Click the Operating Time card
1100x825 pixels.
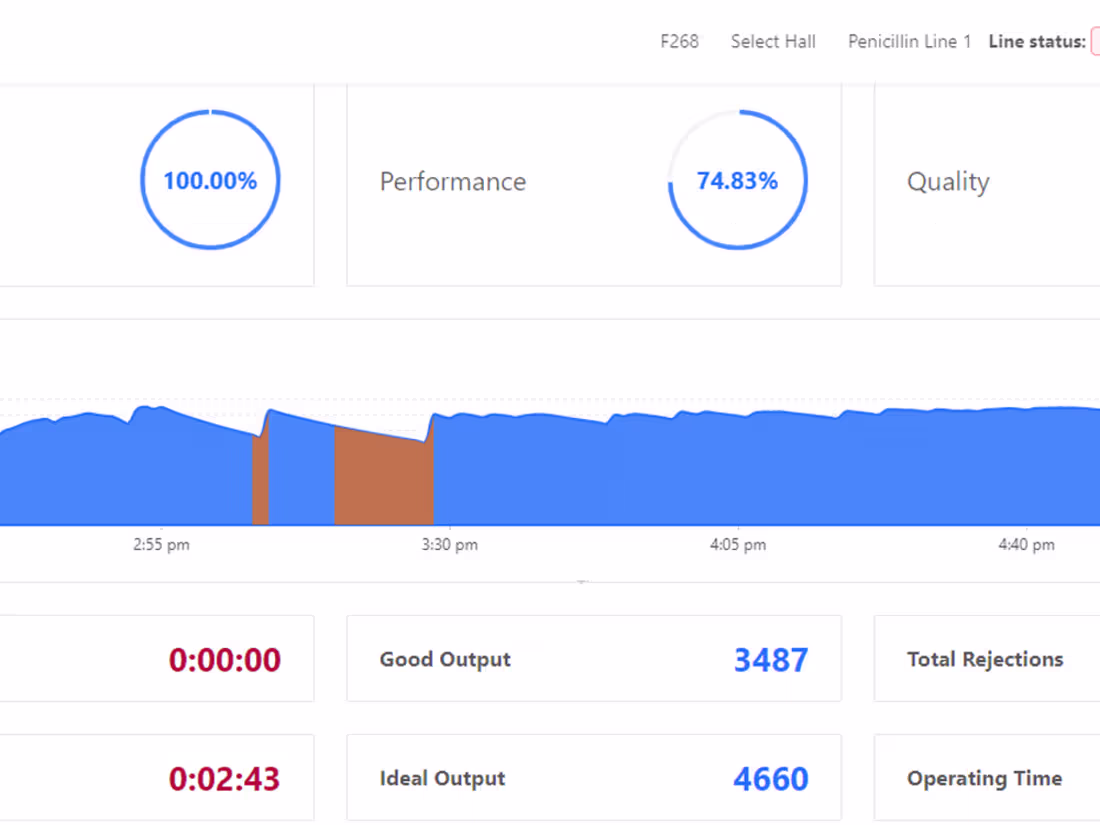tap(985, 778)
